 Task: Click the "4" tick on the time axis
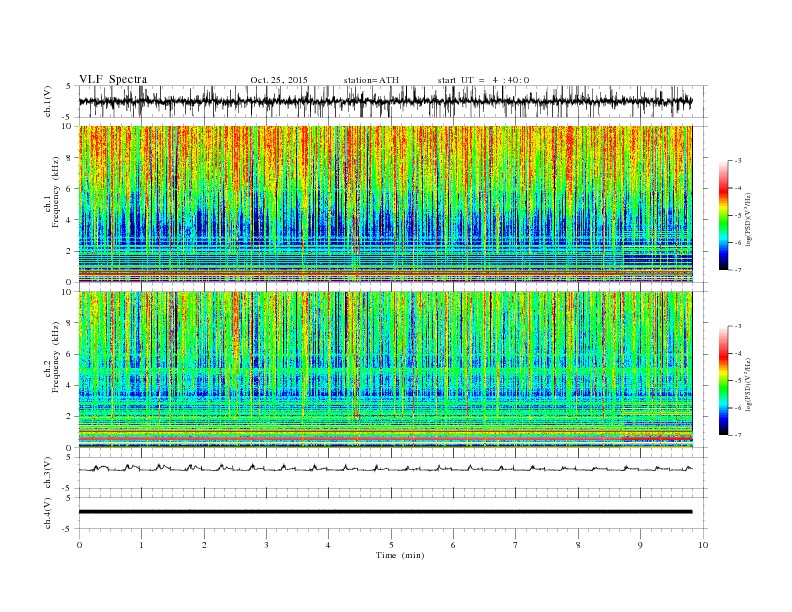(x=328, y=545)
